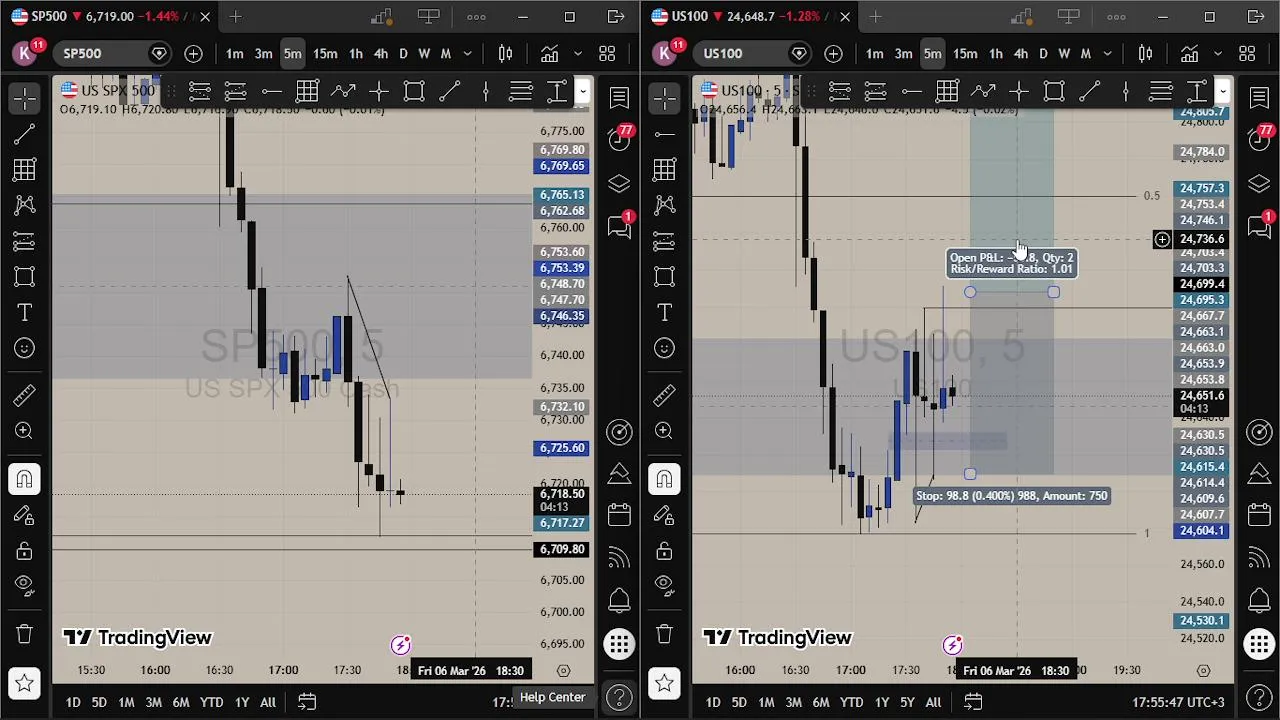Screen dimensions: 1280x720
Task: Select table grid tool in US100 favorites toolbar
Action: pyautogui.click(x=947, y=92)
